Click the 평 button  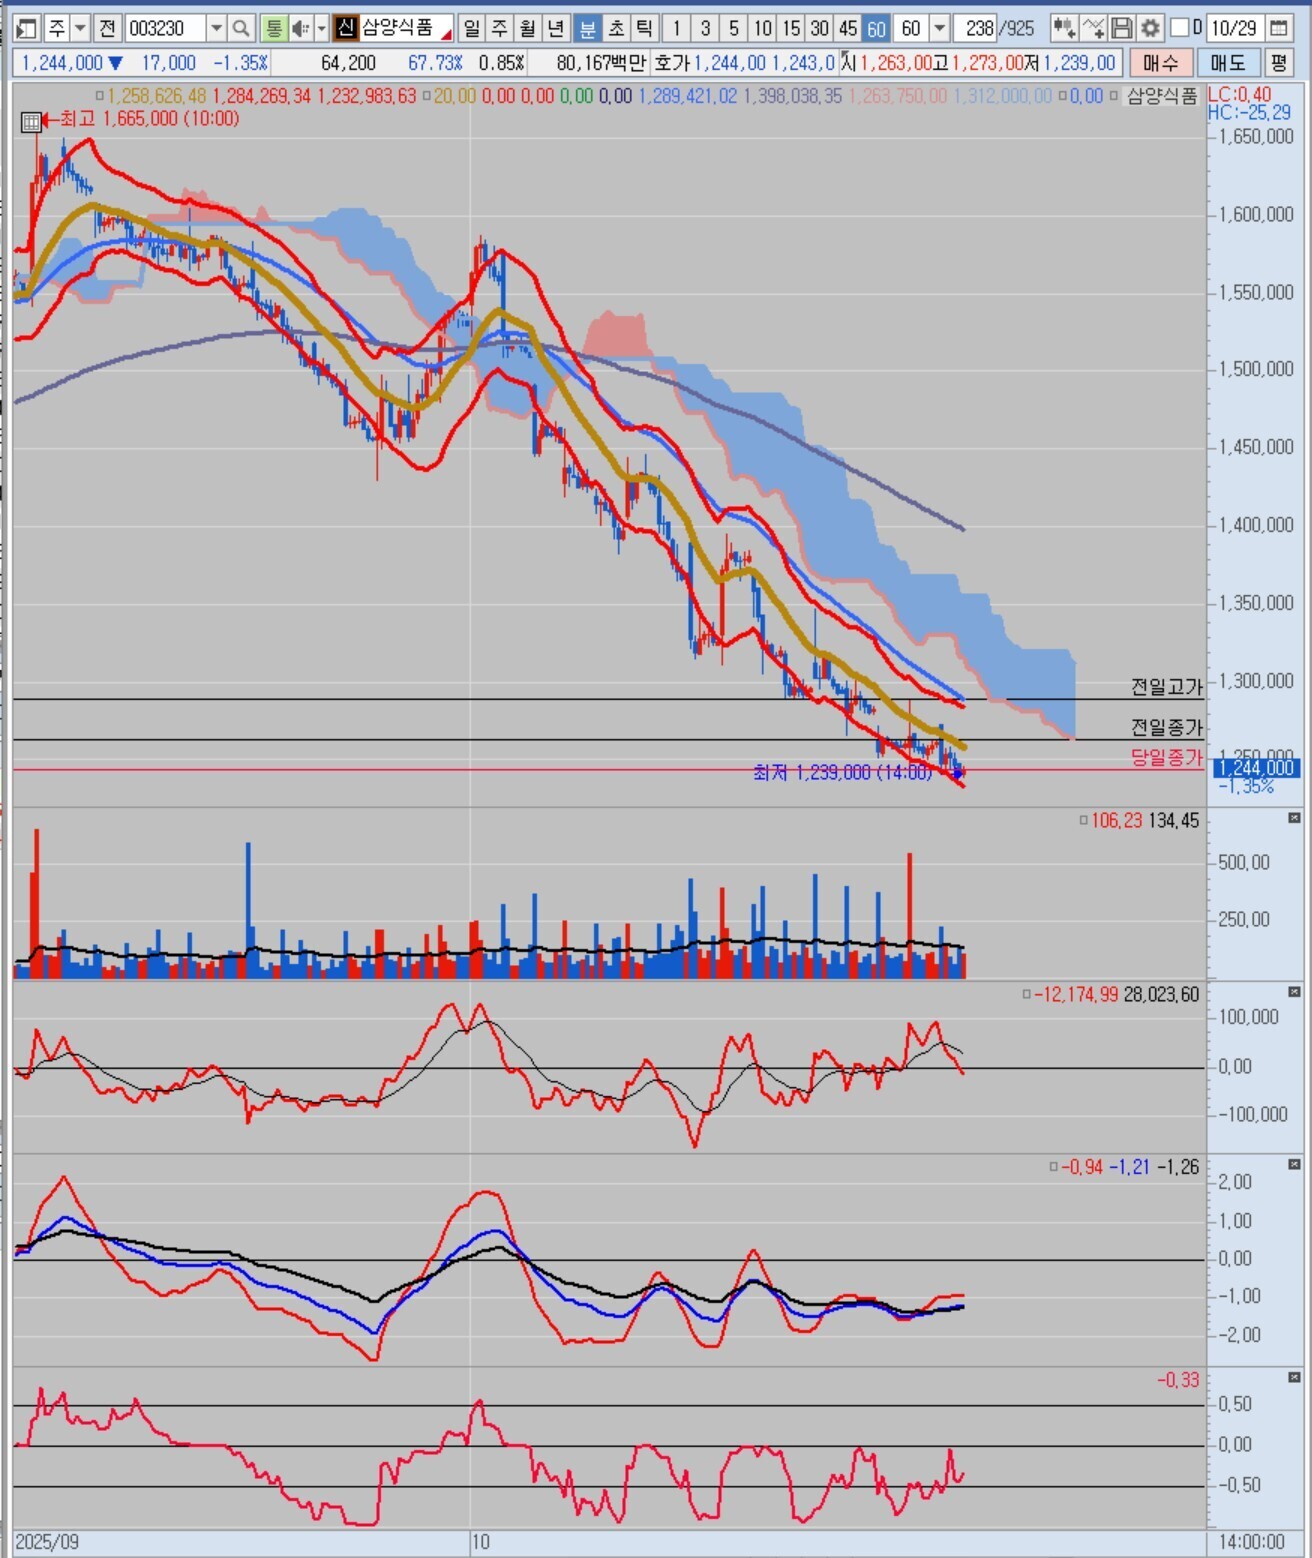pos(1279,63)
